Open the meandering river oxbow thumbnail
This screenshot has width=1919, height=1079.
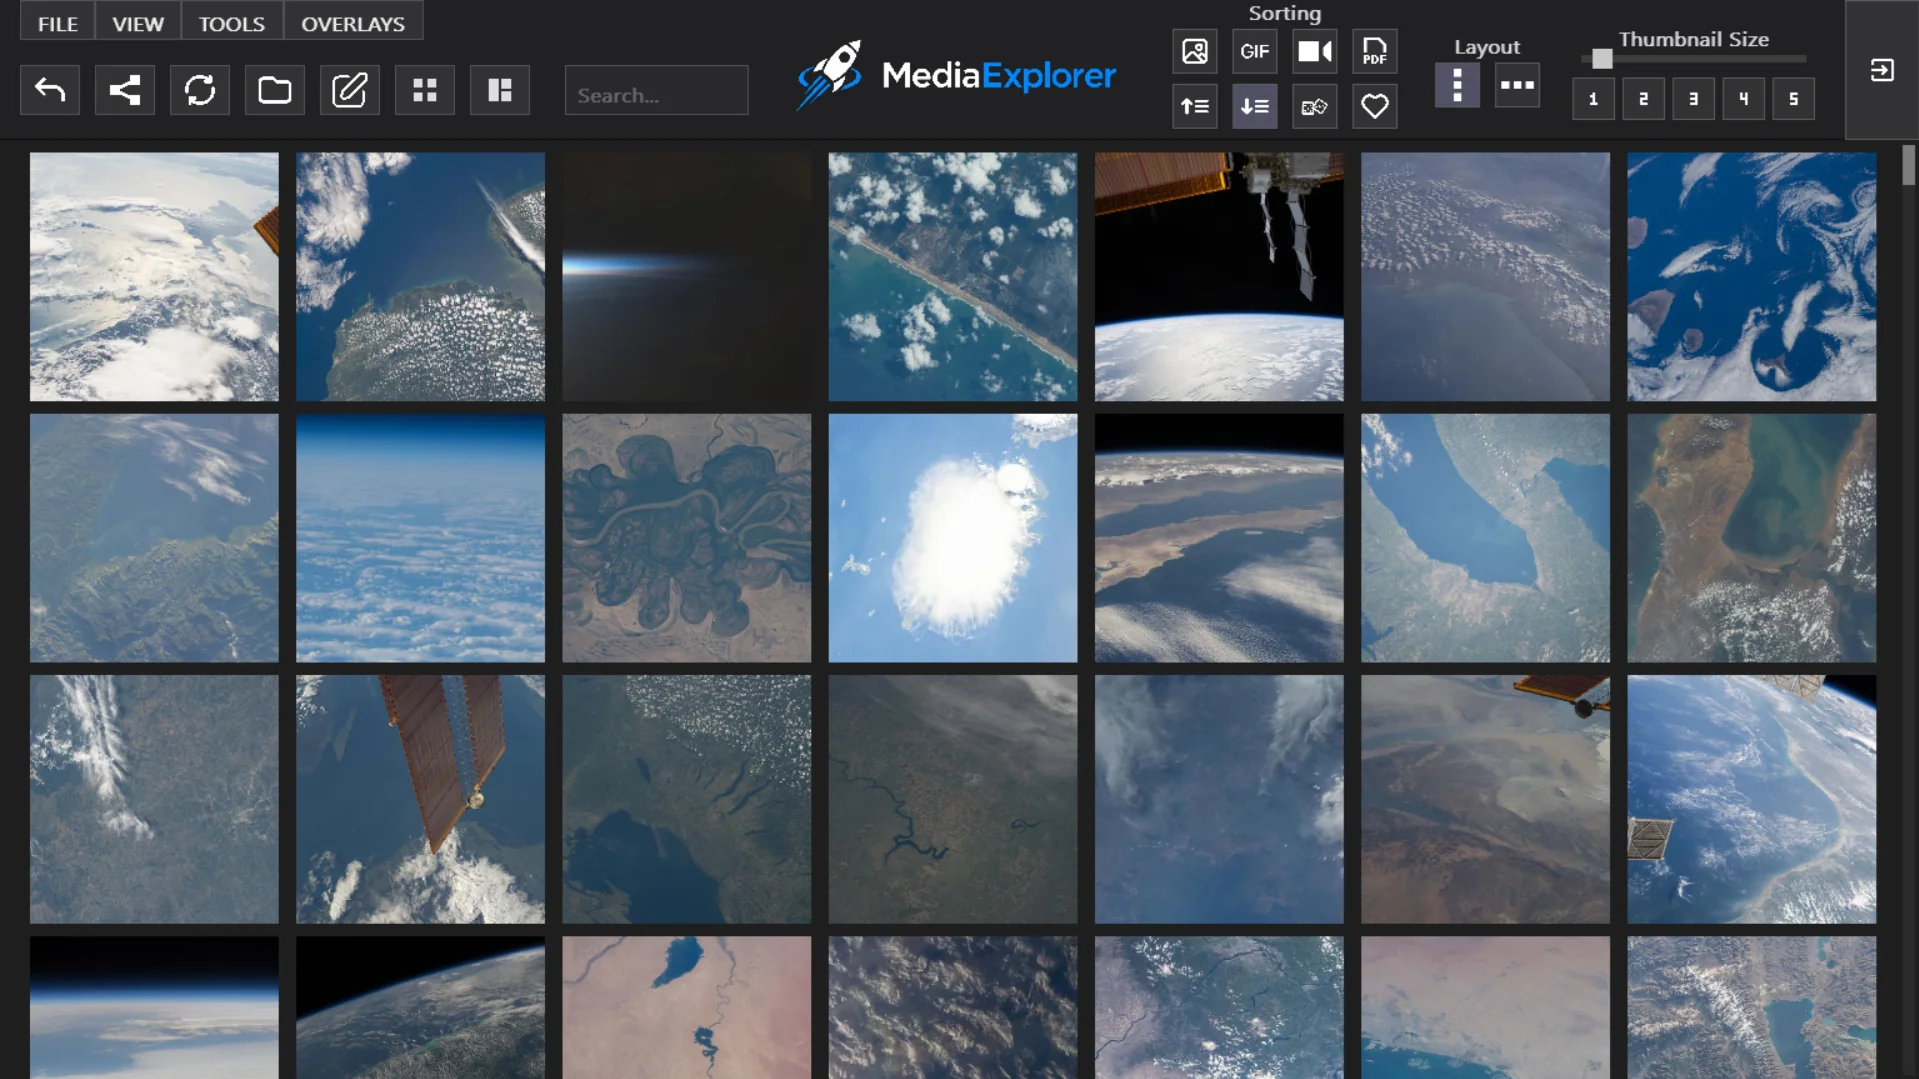click(686, 538)
